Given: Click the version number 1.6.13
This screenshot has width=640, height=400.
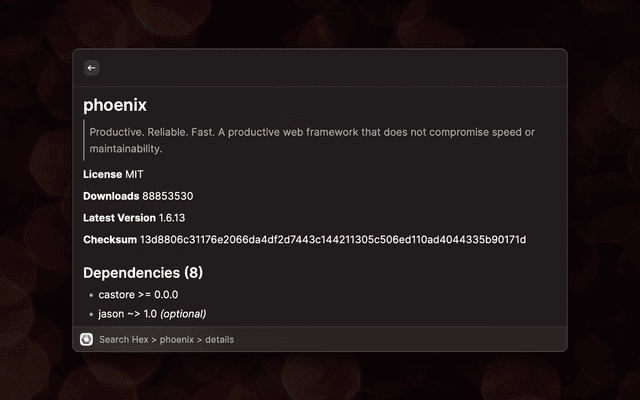Looking at the screenshot, I should click(172, 218).
